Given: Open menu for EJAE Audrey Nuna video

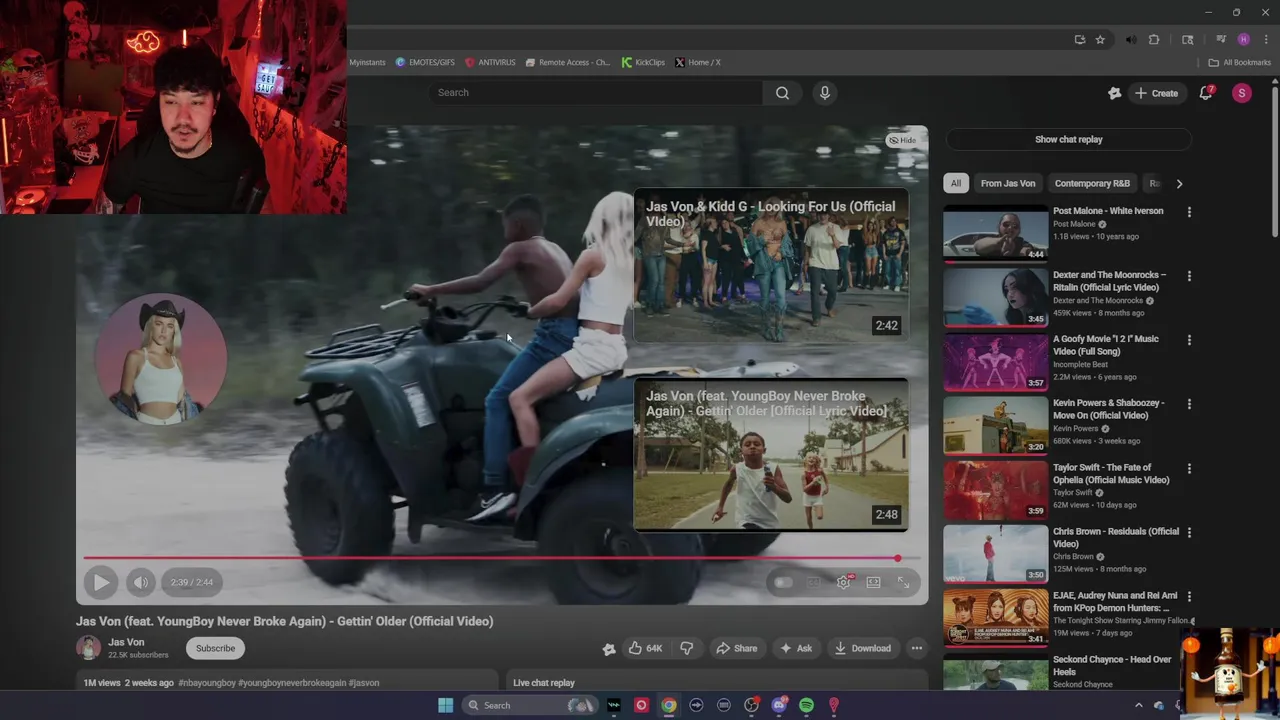Looking at the screenshot, I should (1189, 596).
